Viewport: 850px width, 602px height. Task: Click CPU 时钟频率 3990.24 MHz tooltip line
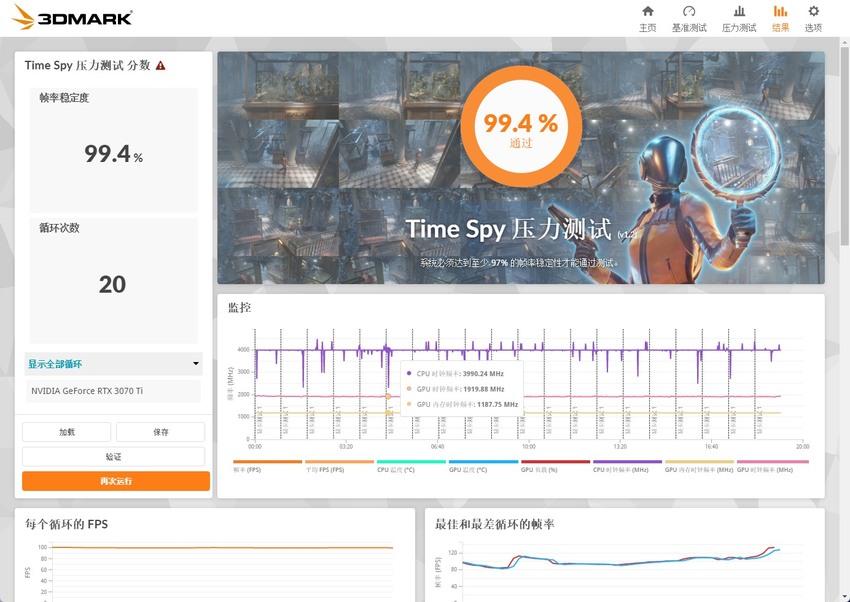[455, 373]
